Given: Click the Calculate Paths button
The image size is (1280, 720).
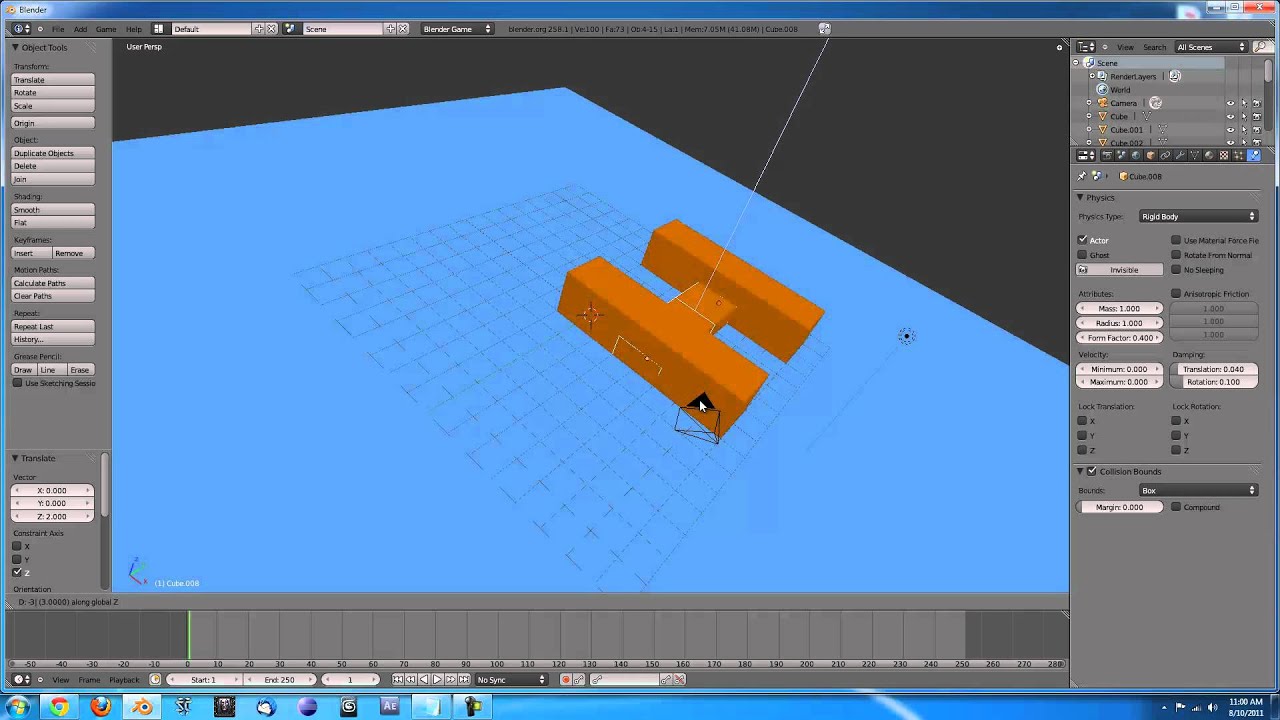Looking at the screenshot, I should coord(53,283).
